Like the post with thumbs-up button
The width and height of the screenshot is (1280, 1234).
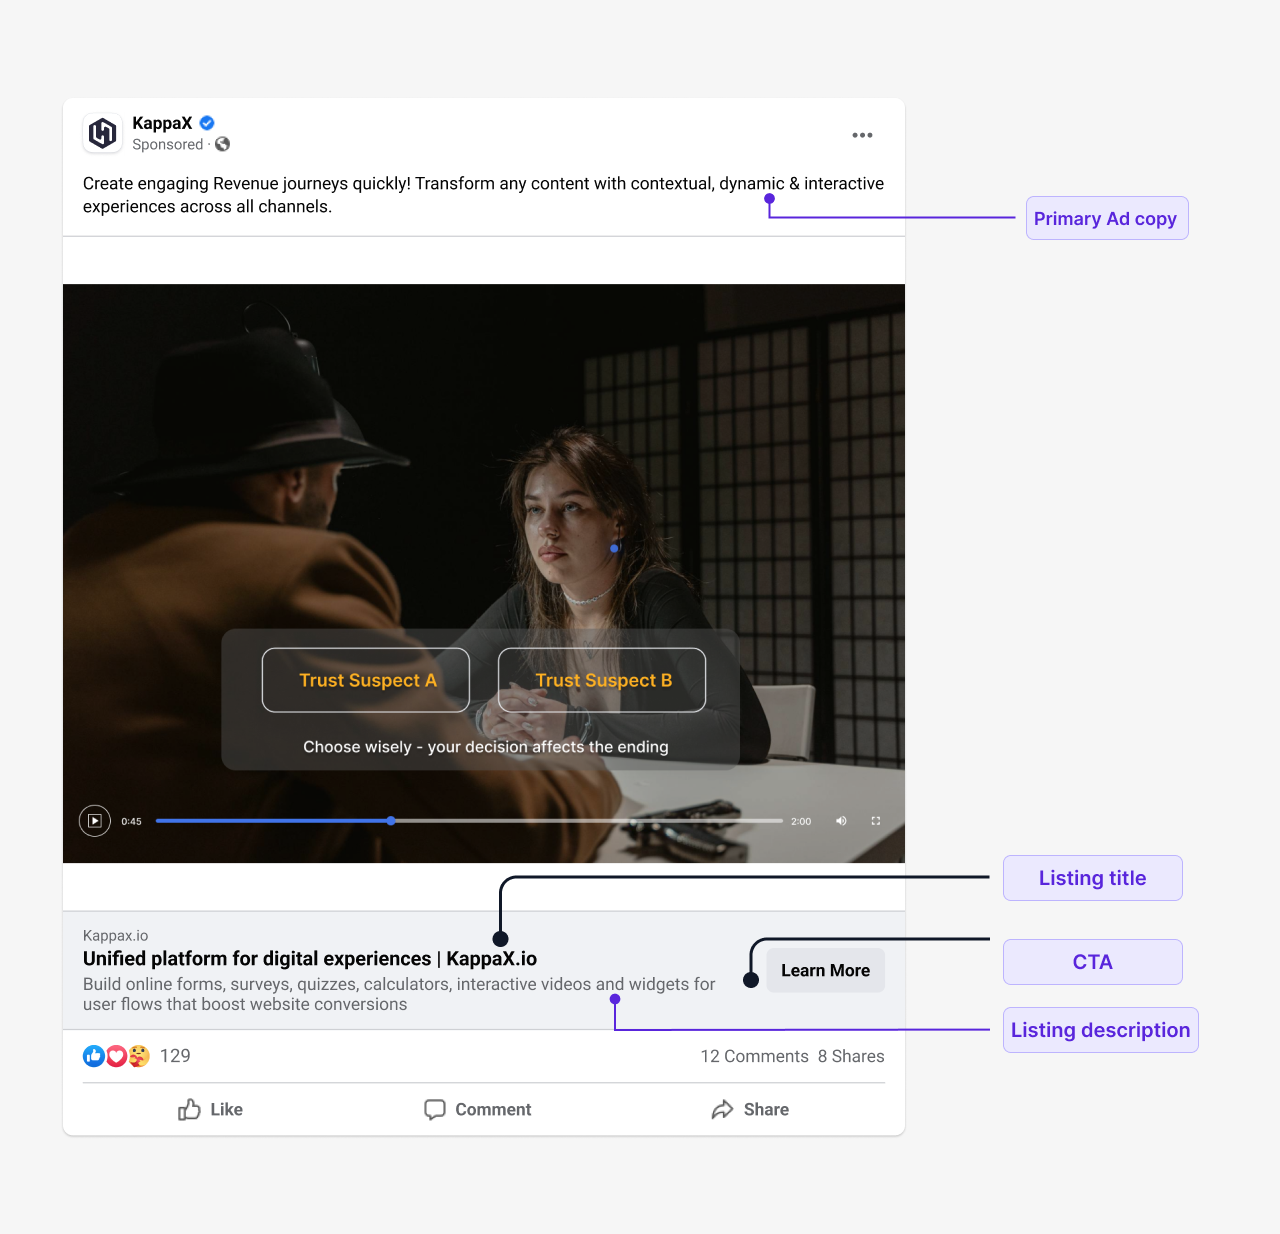[x=211, y=1110]
